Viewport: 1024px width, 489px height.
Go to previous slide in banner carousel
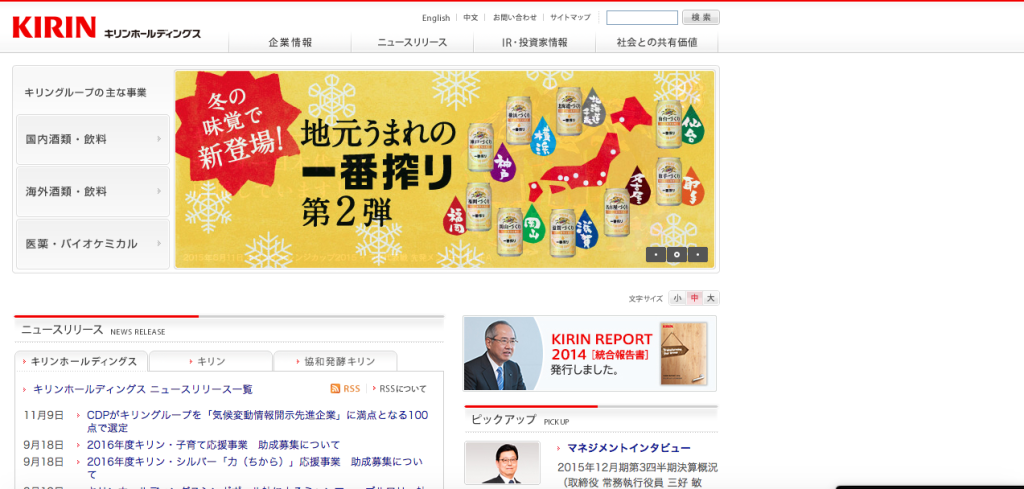[x=655, y=254]
